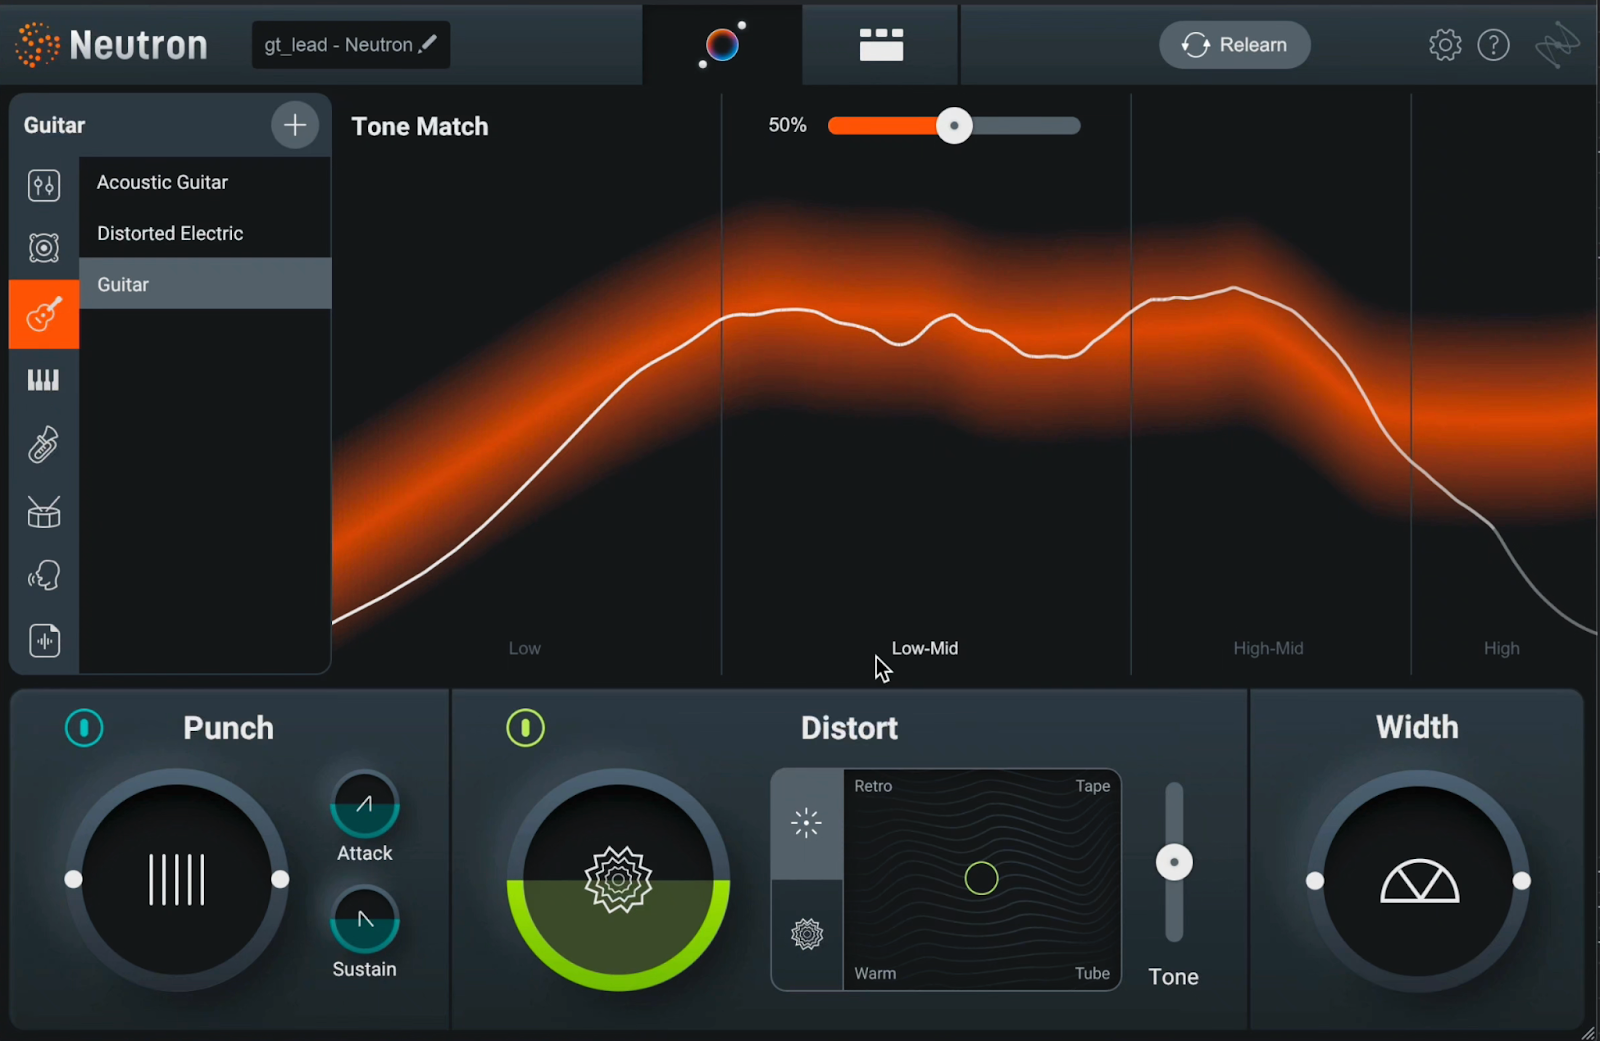Viewport: 1600px width, 1041px height.
Task: Click the Tube corner label in XY pad
Action: pyautogui.click(x=1092, y=973)
